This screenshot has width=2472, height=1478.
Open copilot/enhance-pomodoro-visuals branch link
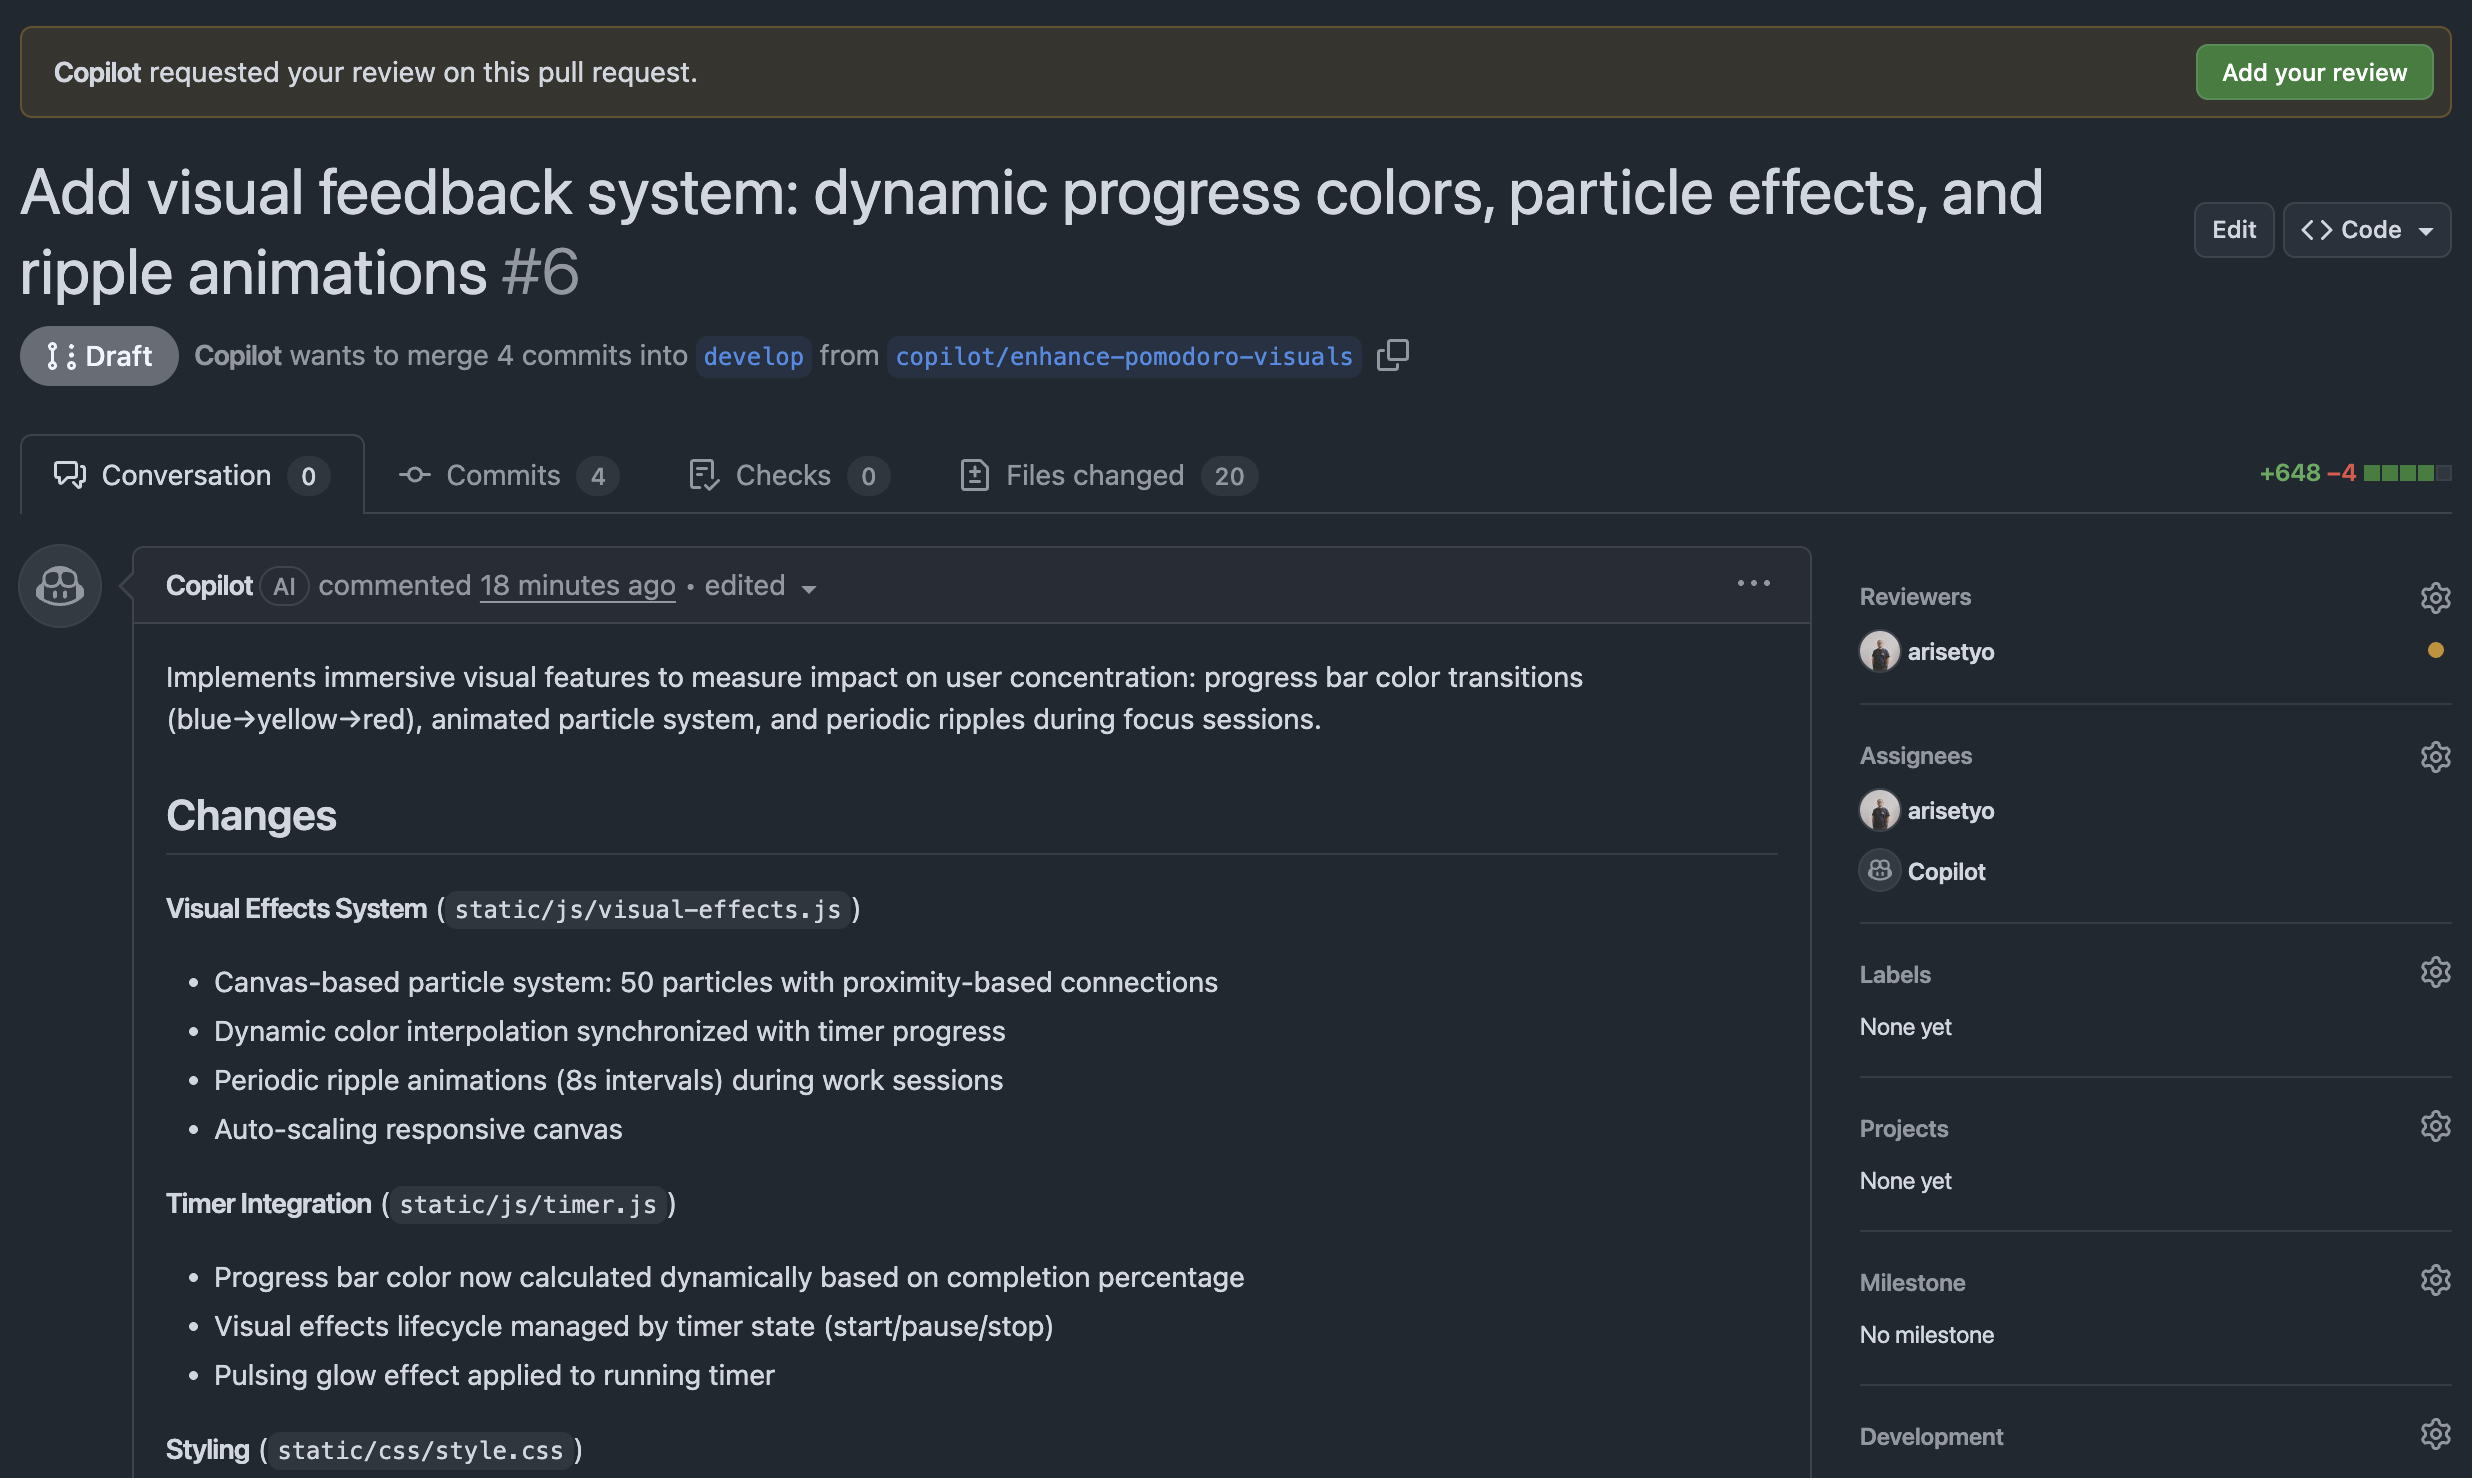tap(1123, 356)
